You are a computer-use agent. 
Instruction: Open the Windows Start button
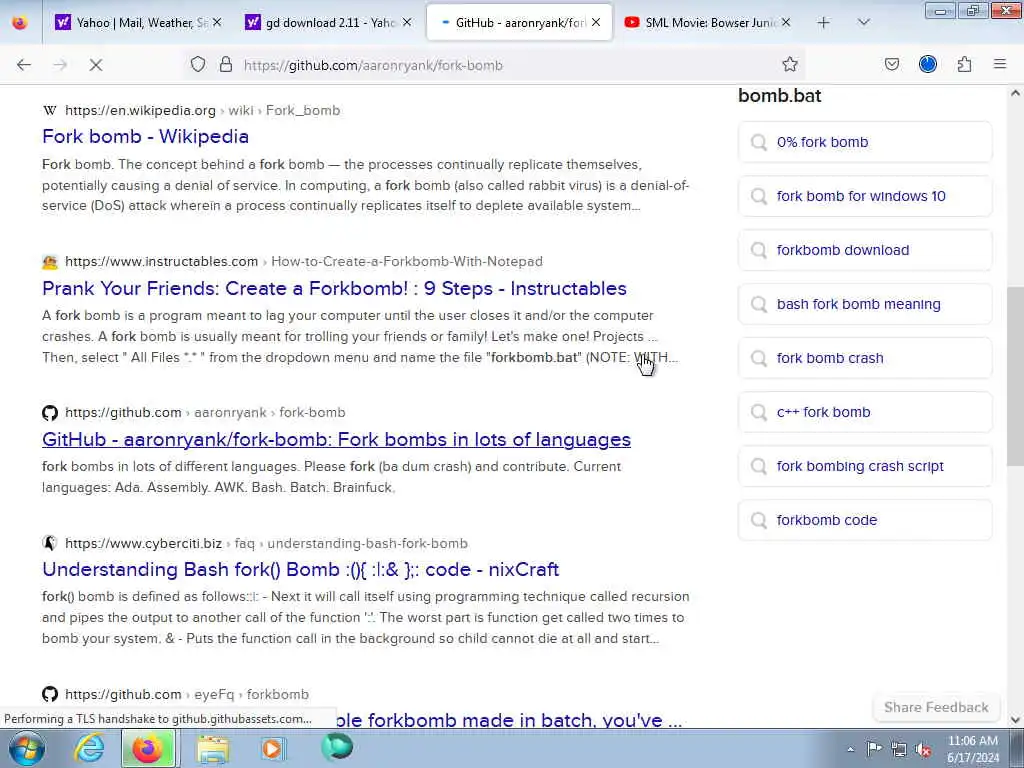(x=27, y=748)
